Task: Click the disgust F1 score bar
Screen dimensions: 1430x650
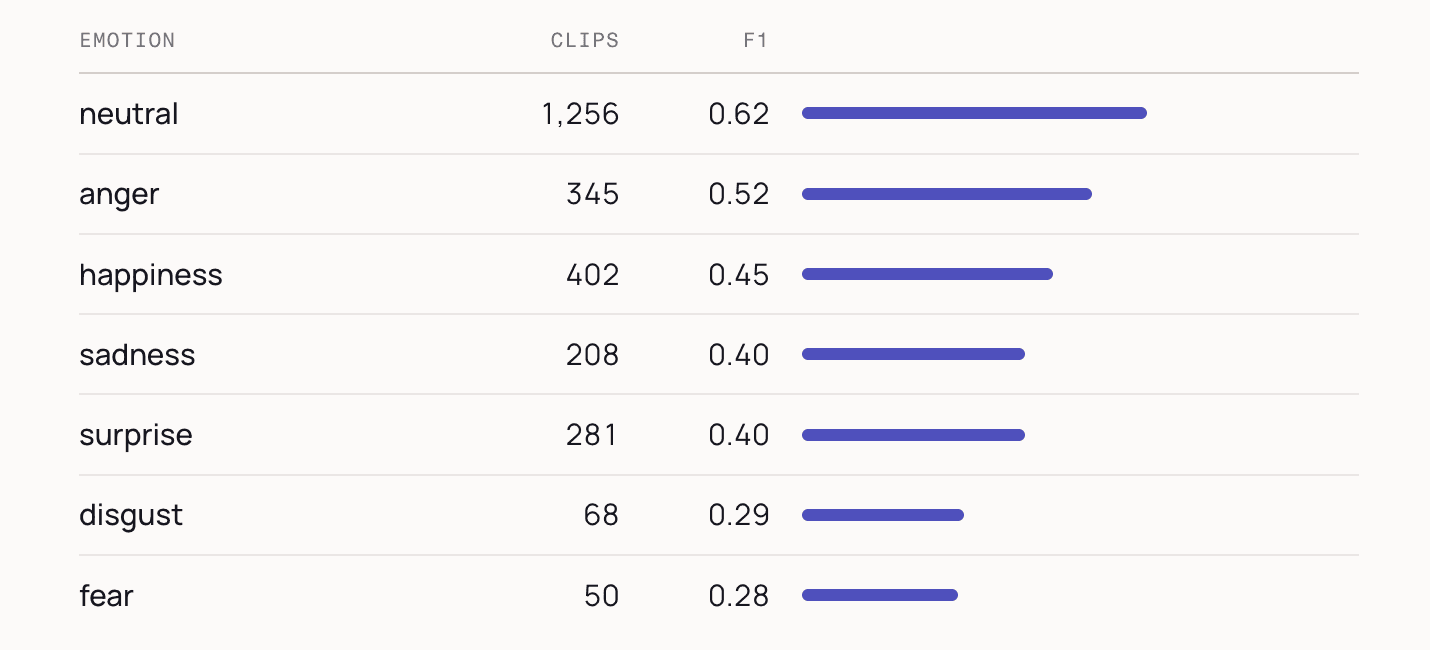Action: pos(883,515)
